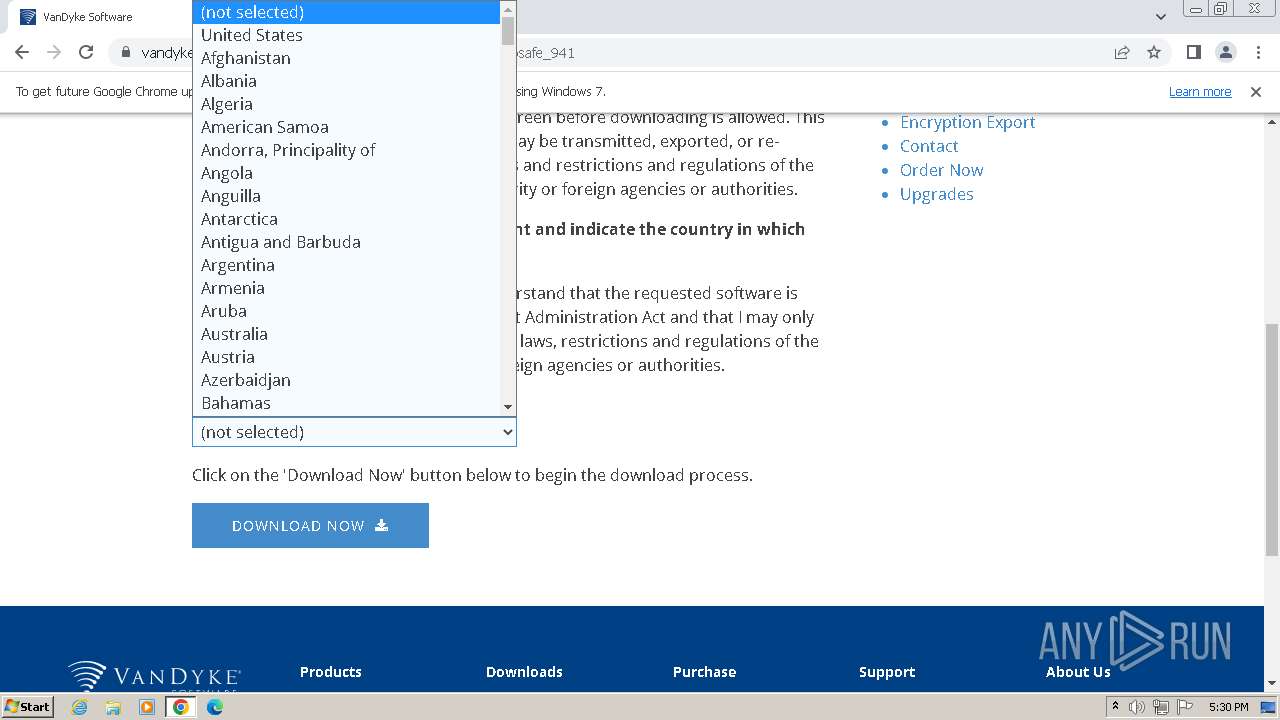Click the show desktop tray icon

pos(1269,707)
